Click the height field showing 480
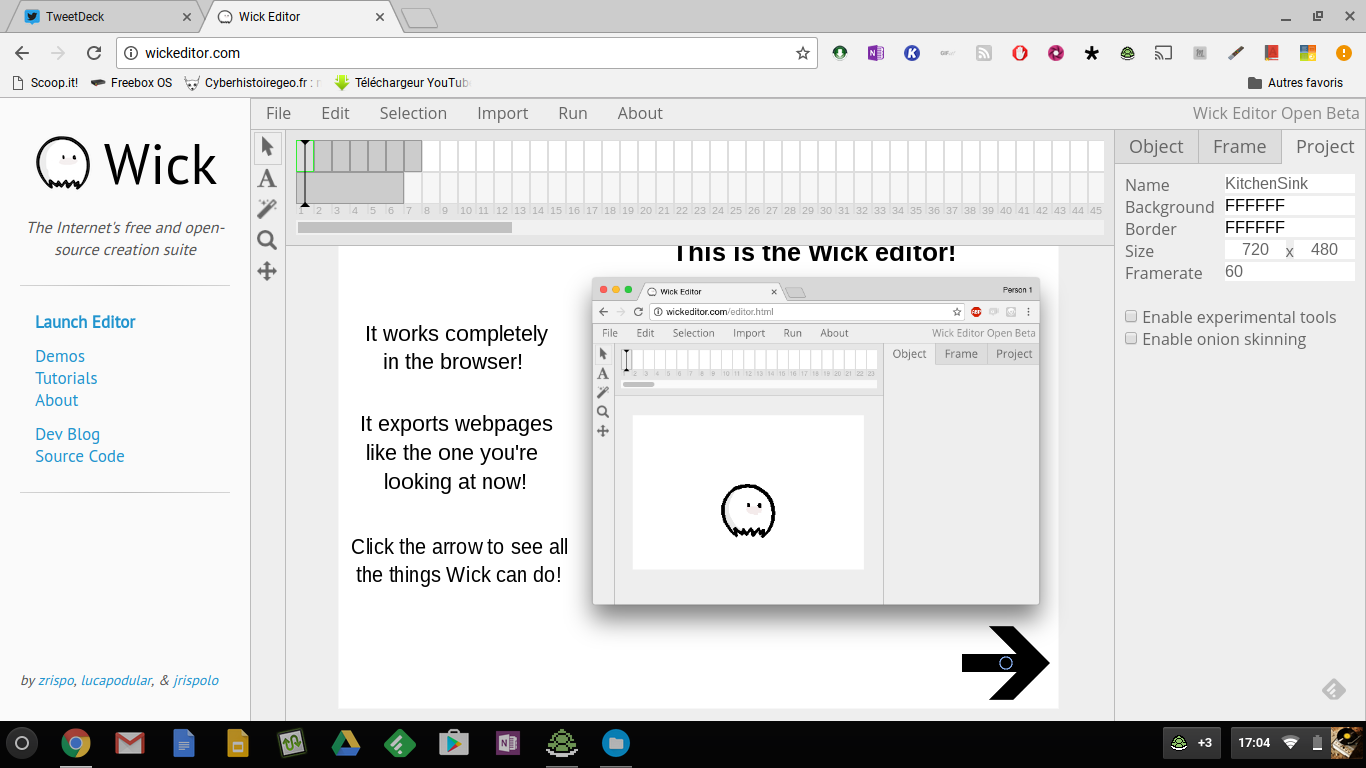 coord(1324,250)
